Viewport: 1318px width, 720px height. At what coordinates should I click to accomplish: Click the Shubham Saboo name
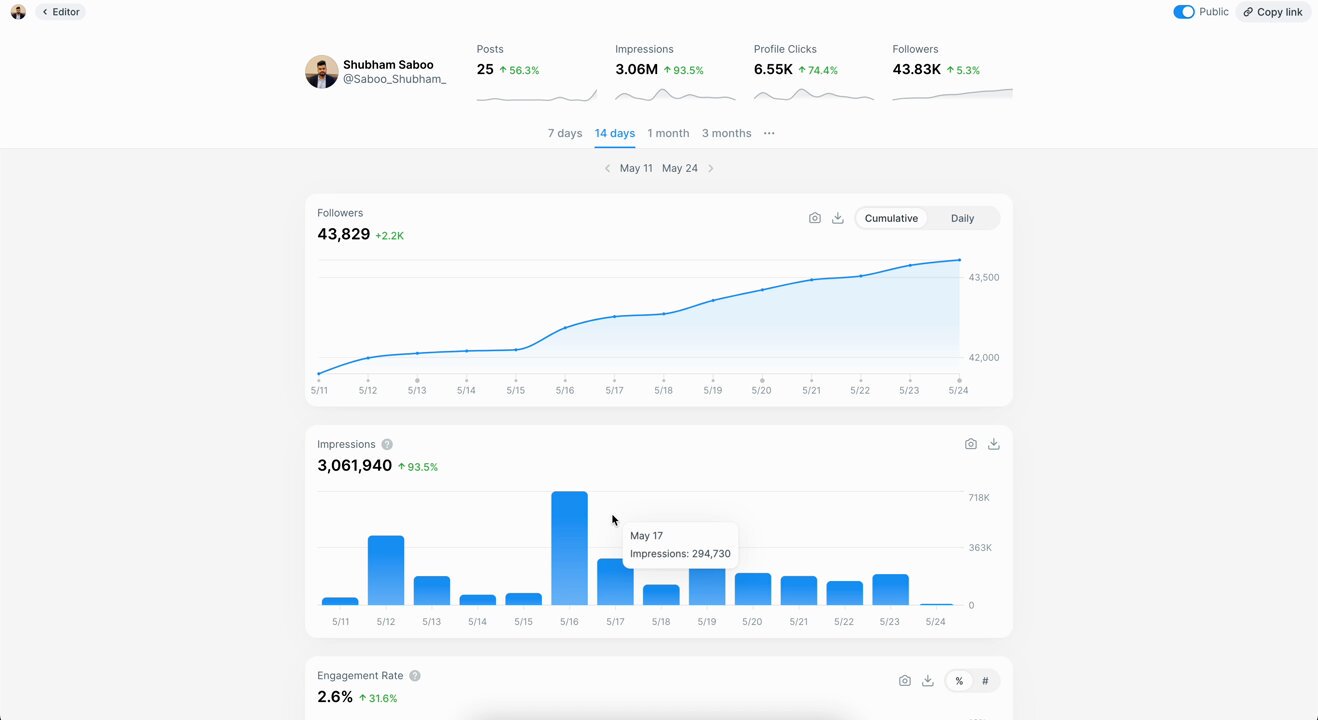[x=388, y=64]
